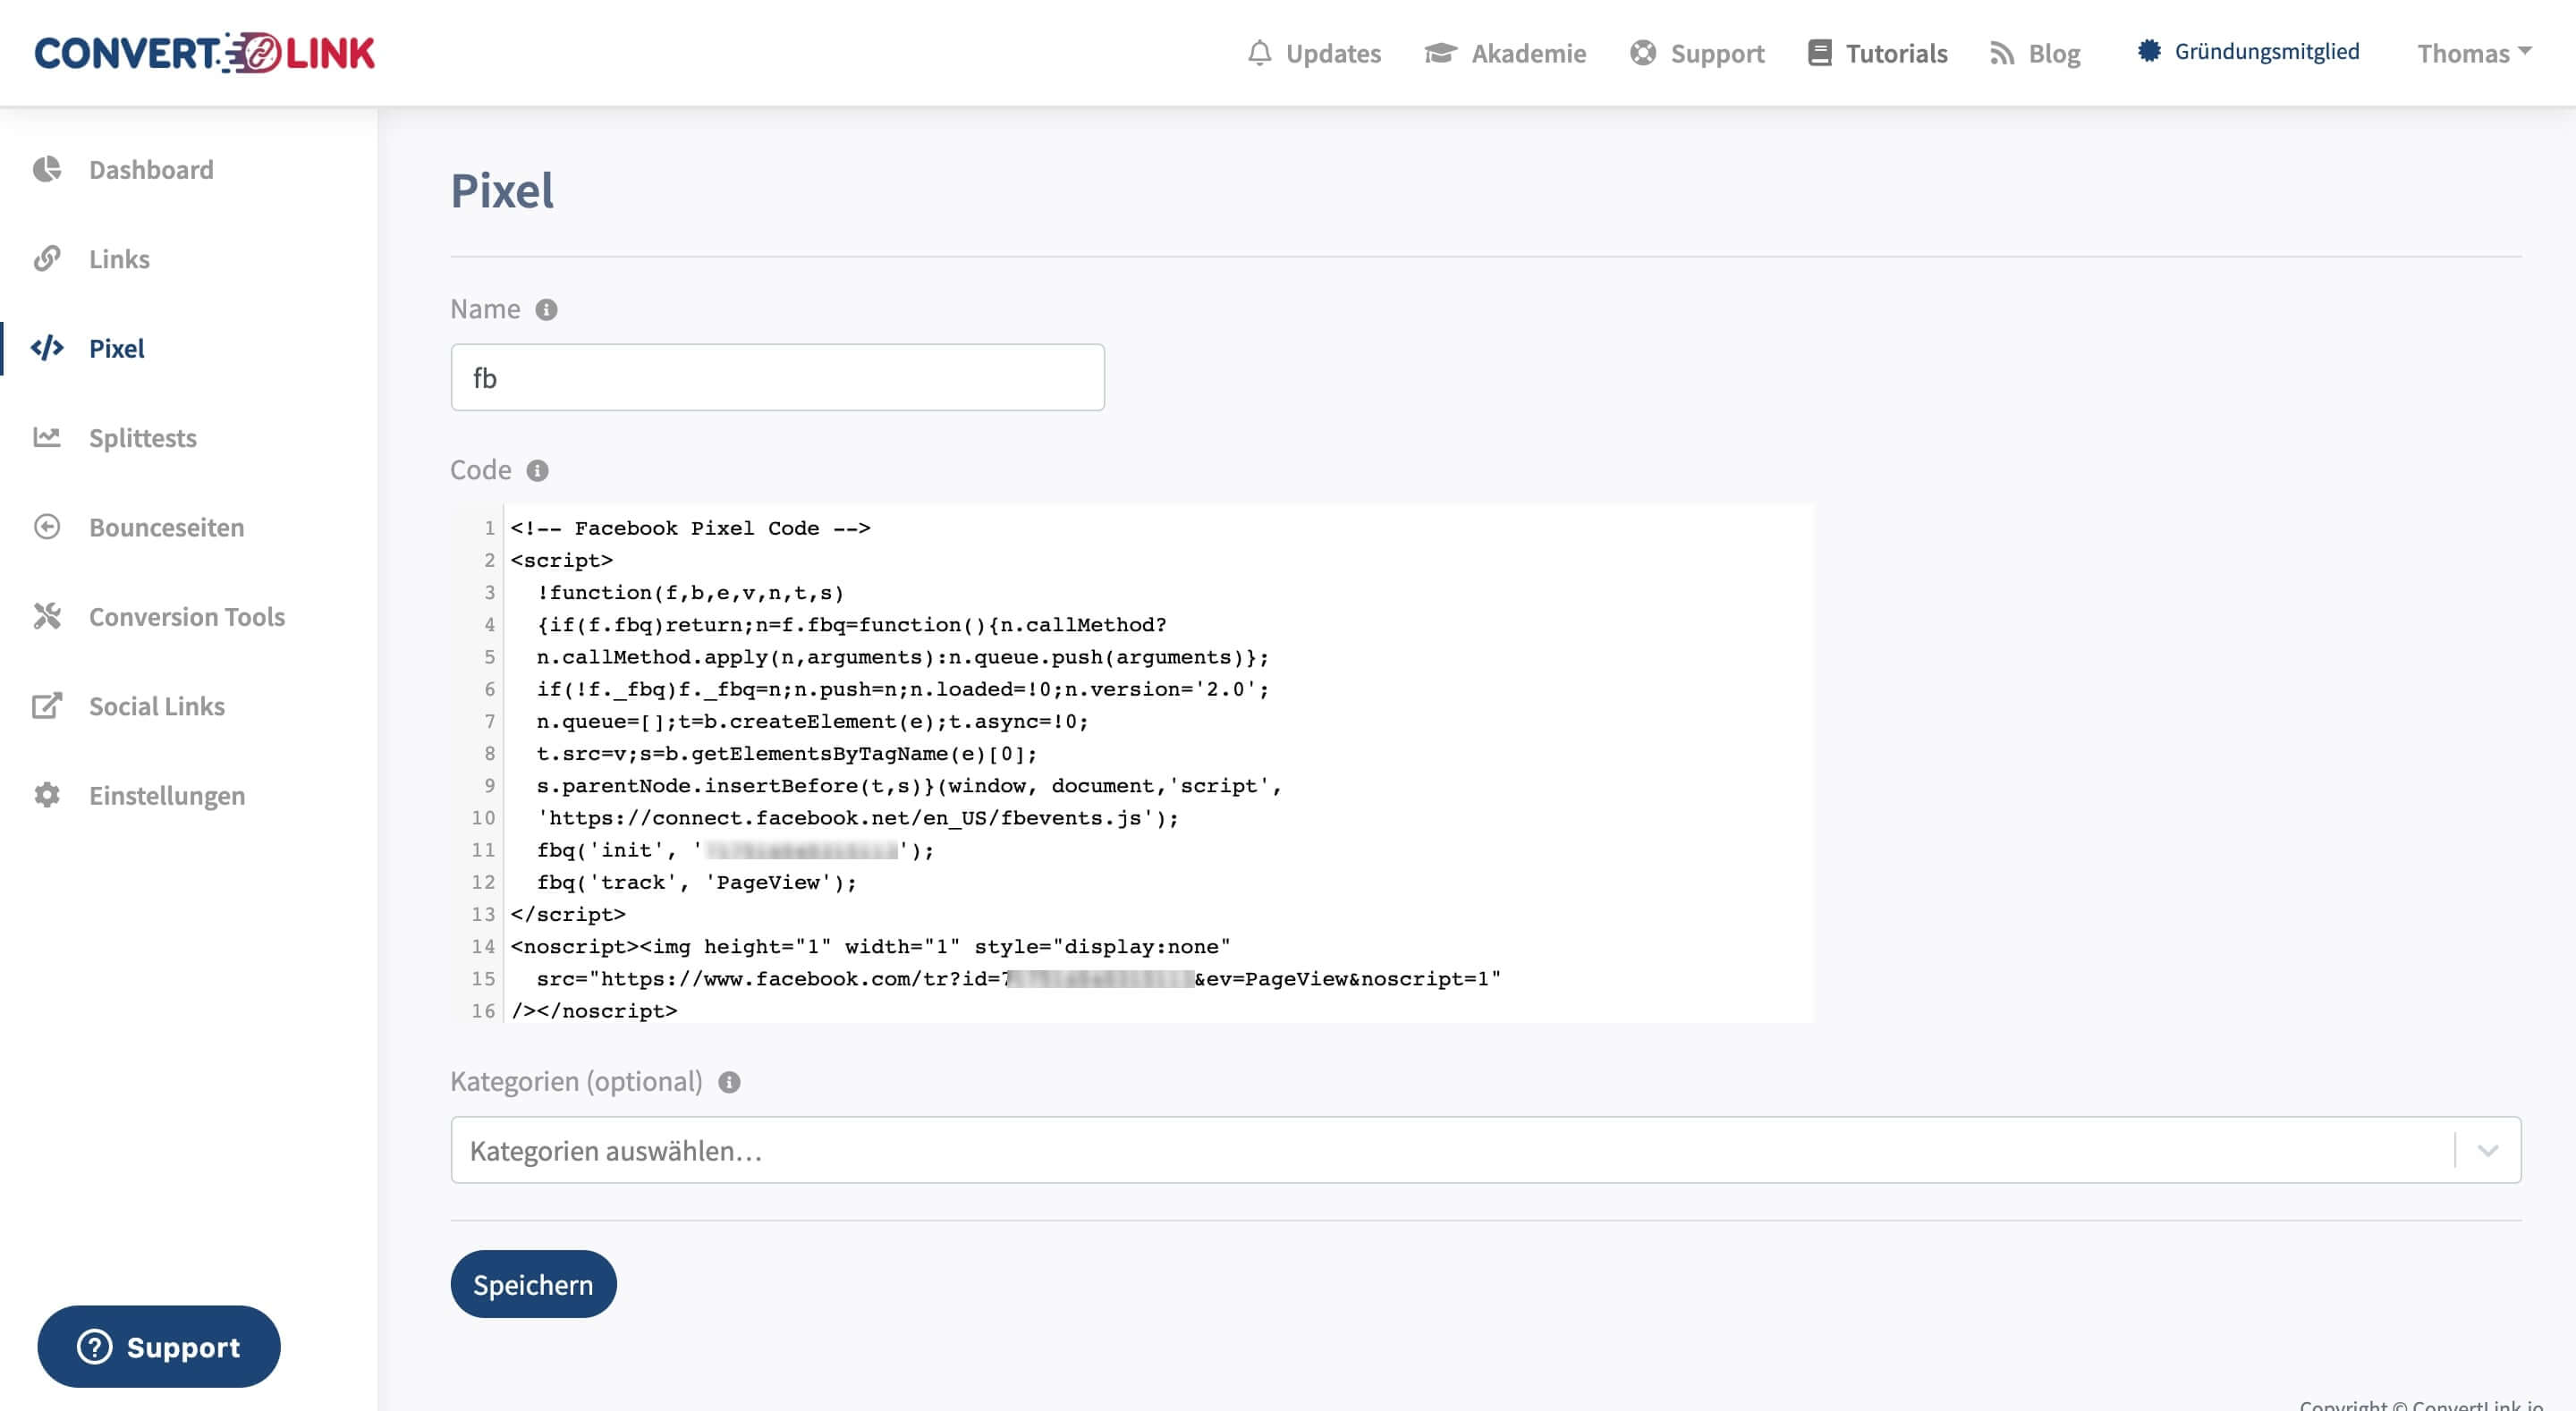Open the Support link in header
Image resolution: width=2576 pixels, height=1411 pixels.
pyautogui.click(x=1697, y=53)
